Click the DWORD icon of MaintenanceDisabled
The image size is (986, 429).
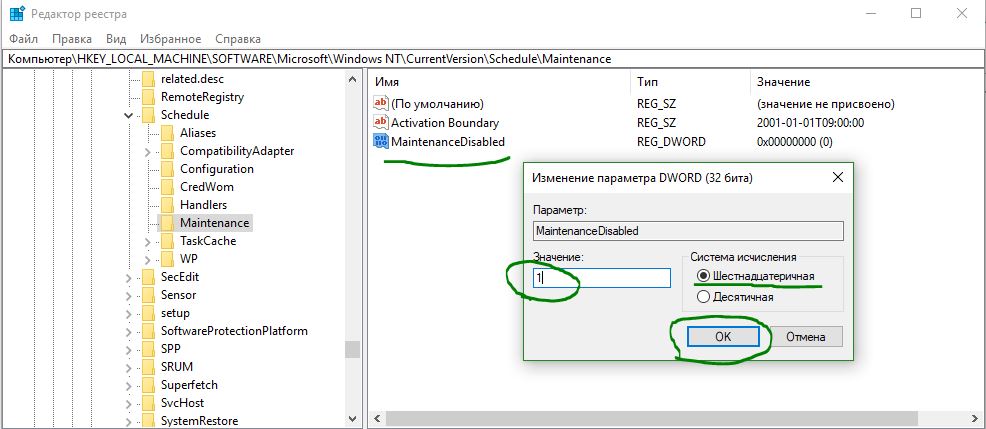381,142
